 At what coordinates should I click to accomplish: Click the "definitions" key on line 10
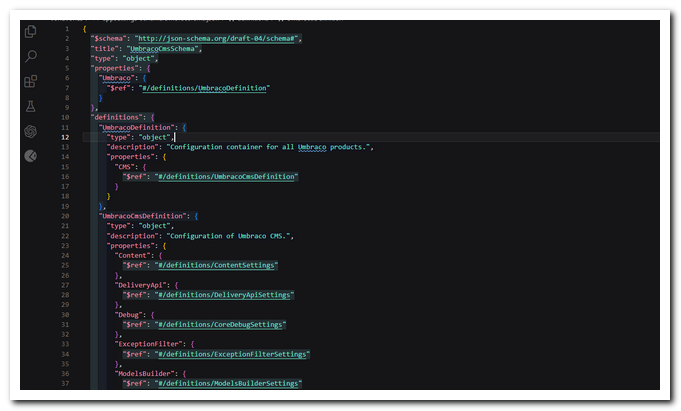[116, 117]
